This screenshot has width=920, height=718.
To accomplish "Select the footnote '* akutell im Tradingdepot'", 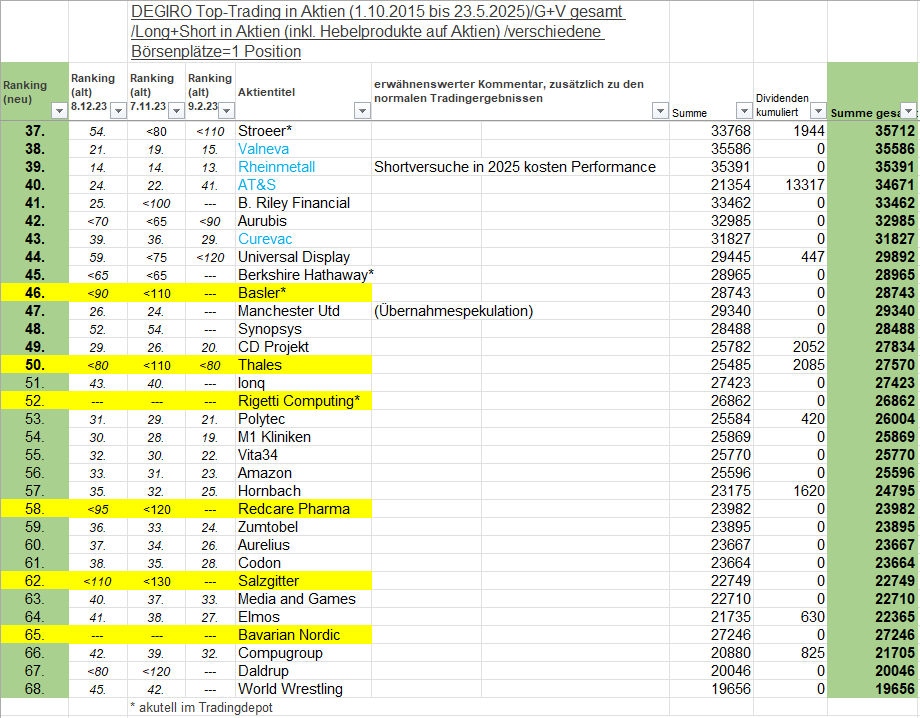I will point(201,707).
